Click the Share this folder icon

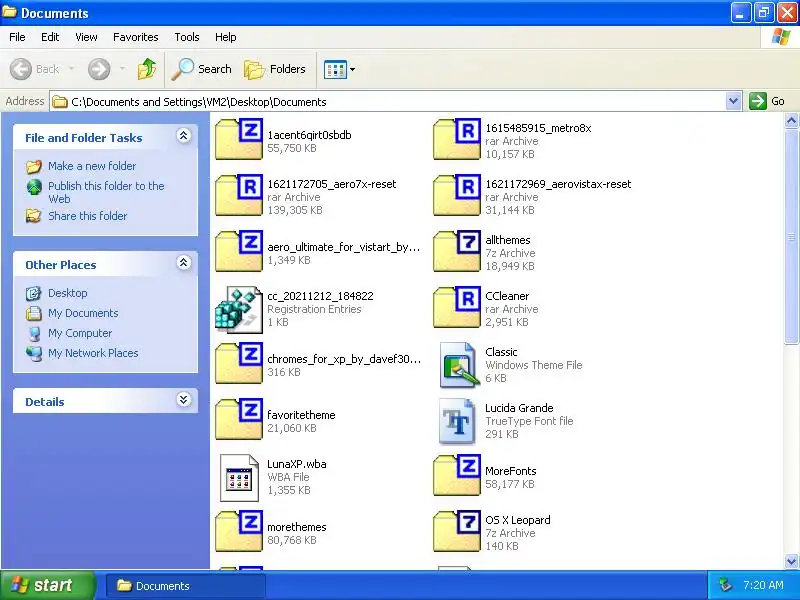(x=34, y=216)
